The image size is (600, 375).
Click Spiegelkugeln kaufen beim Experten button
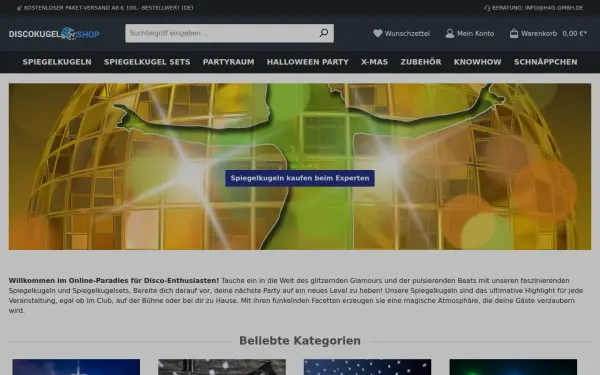pos(300,178)
